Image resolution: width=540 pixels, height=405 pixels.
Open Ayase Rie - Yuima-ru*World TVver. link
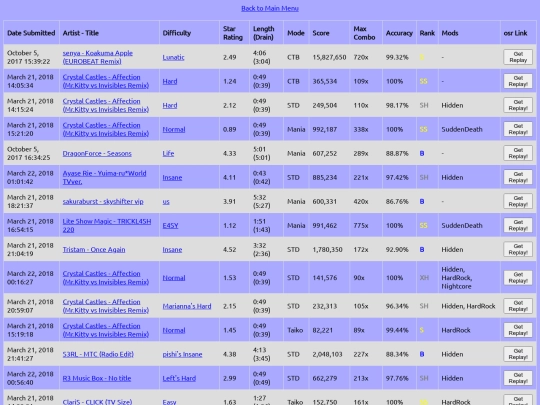[104, 177]
